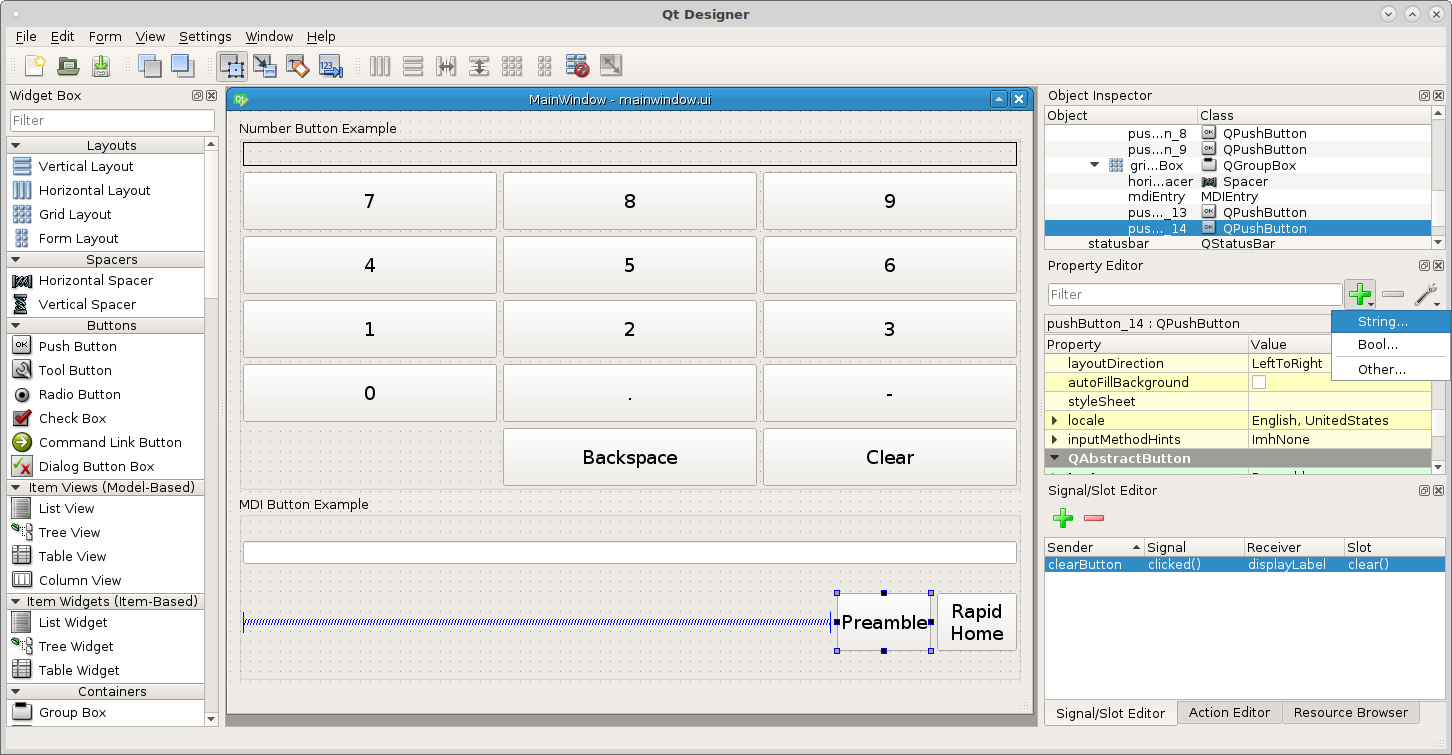Image resolution: width=1452 pixels, height=755 pixels.
Task: Select mdiEntry row in Object Inspector
Action: tap(1238, 197)
